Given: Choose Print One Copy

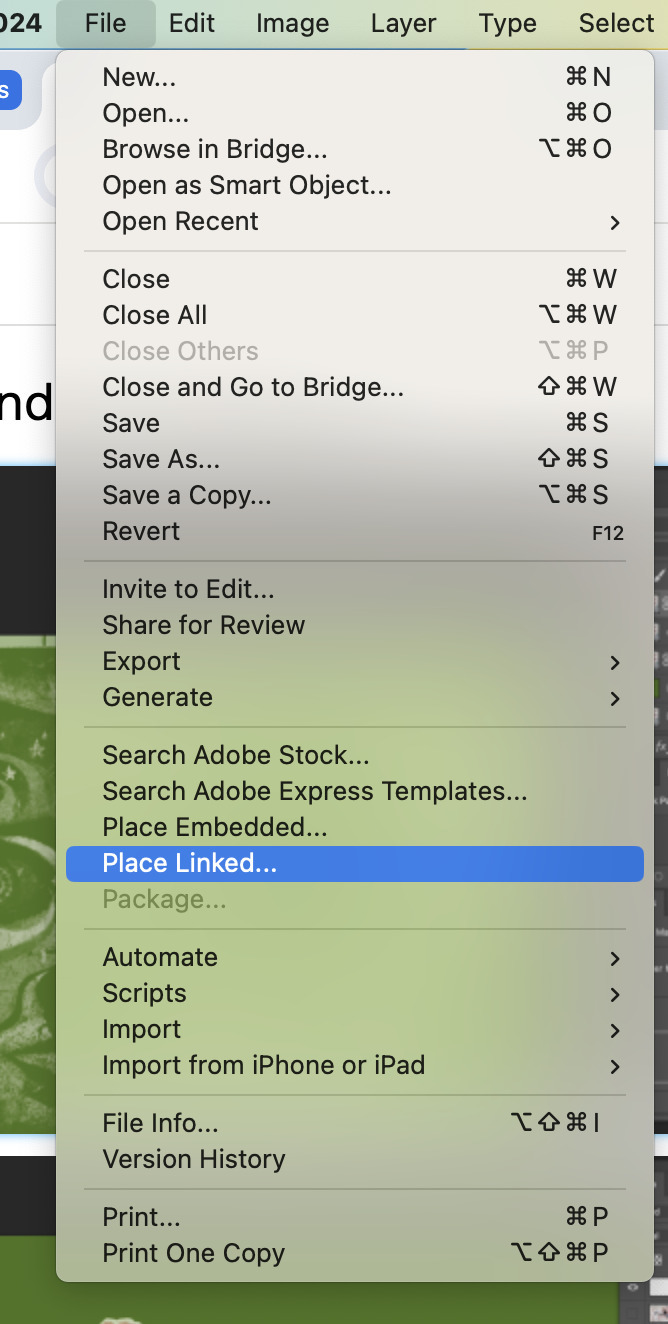Looking at the screenshot, I should click(355, 1253).
